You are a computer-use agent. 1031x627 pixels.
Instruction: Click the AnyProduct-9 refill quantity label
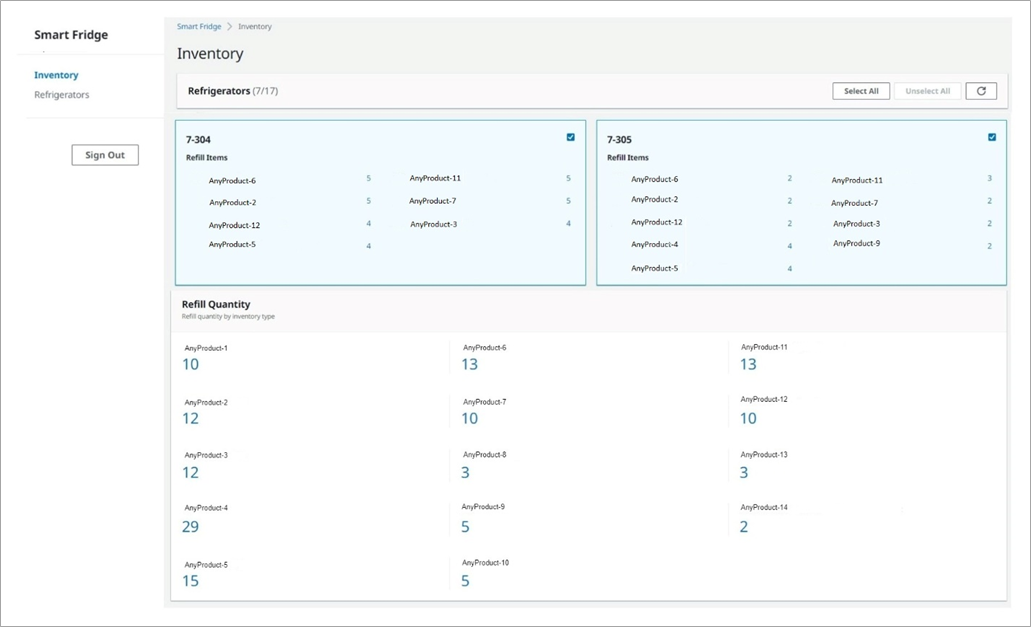click(483, 507)
